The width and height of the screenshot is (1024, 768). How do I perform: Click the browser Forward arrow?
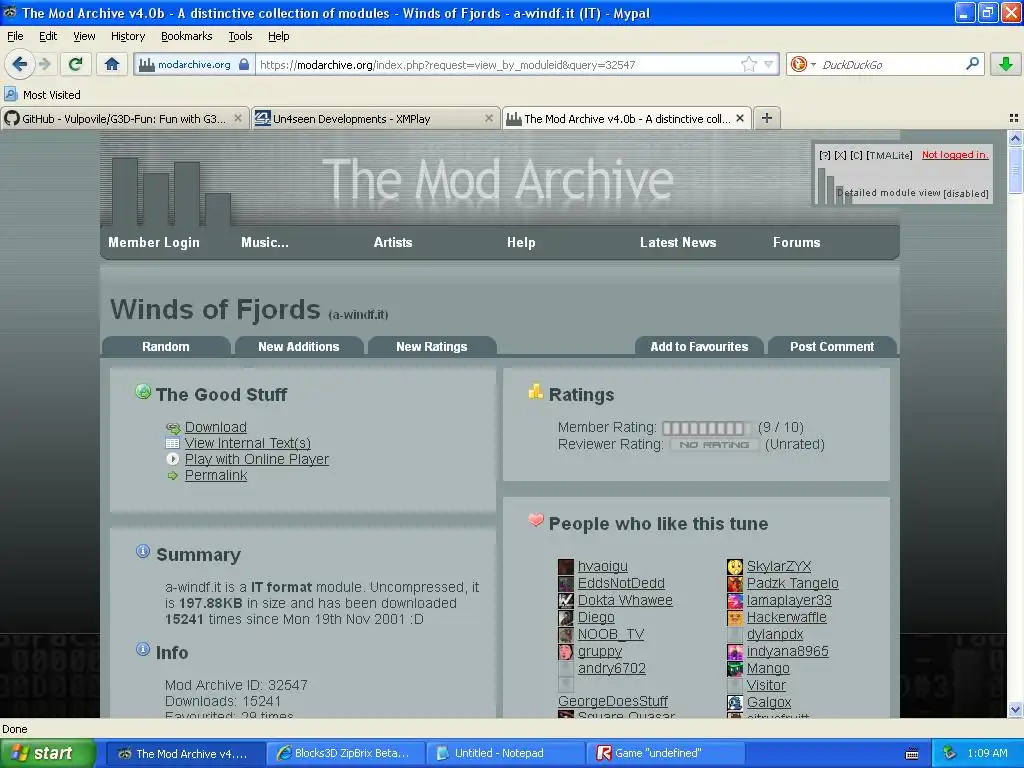pos(44,64)
